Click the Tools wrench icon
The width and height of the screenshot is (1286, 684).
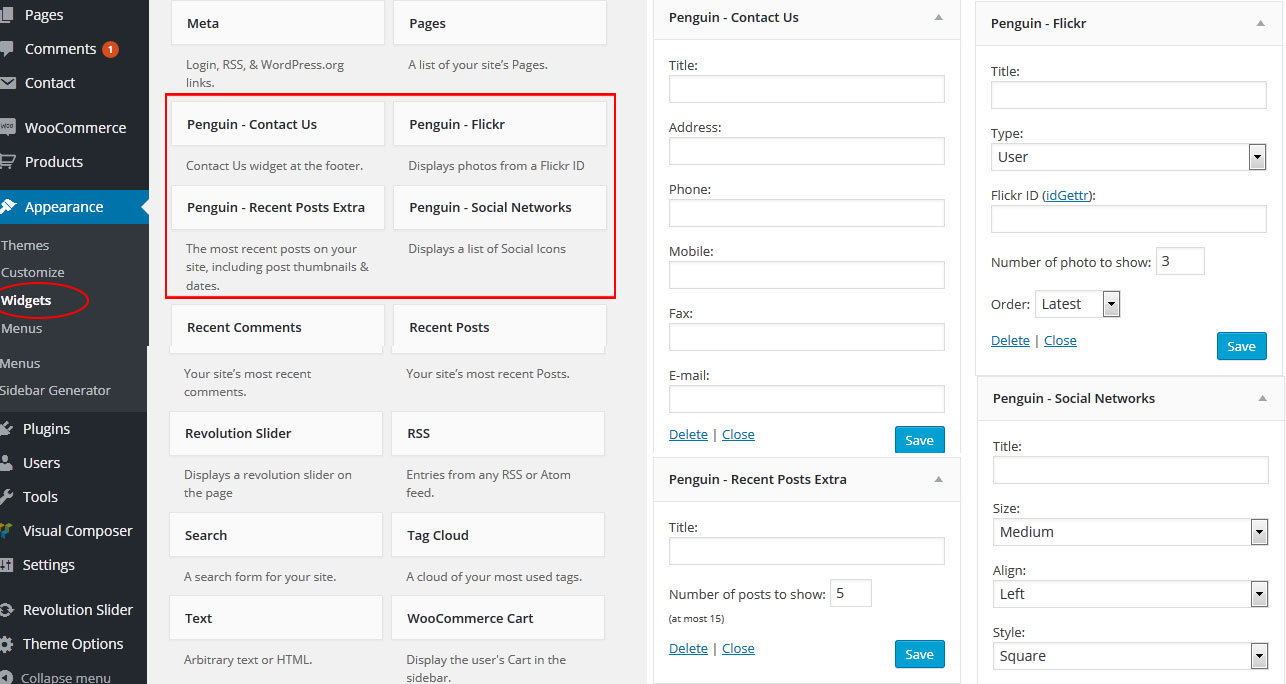pos(7,497)
